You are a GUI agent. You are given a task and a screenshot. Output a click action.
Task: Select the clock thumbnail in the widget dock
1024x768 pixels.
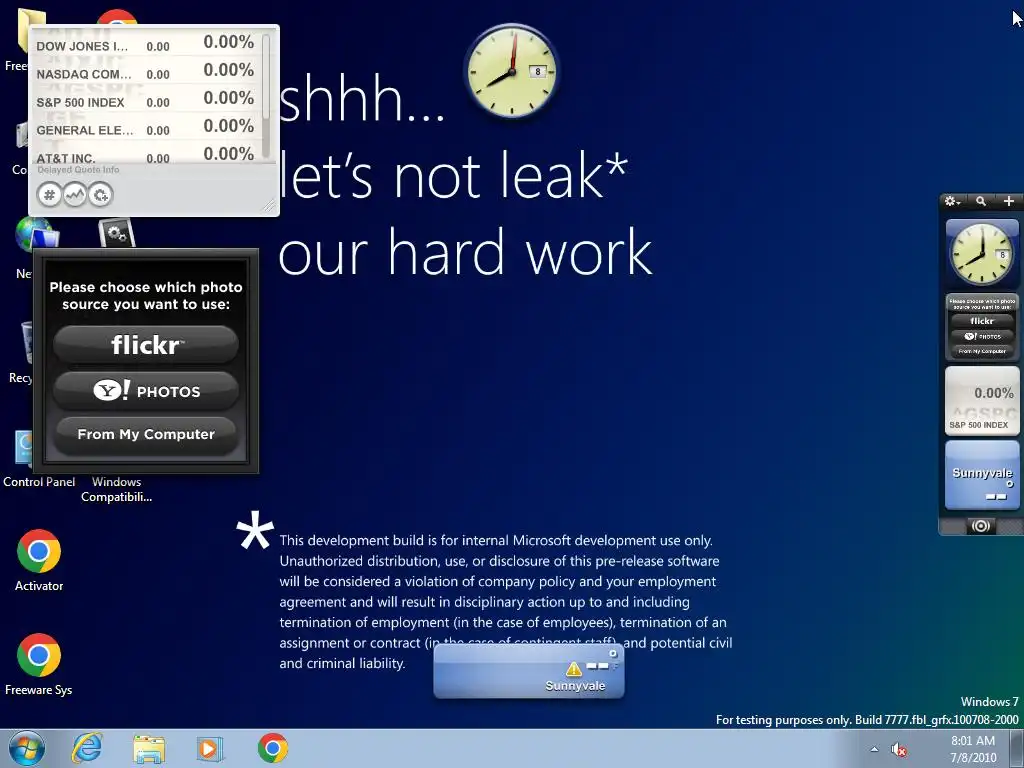pos(982,254)
